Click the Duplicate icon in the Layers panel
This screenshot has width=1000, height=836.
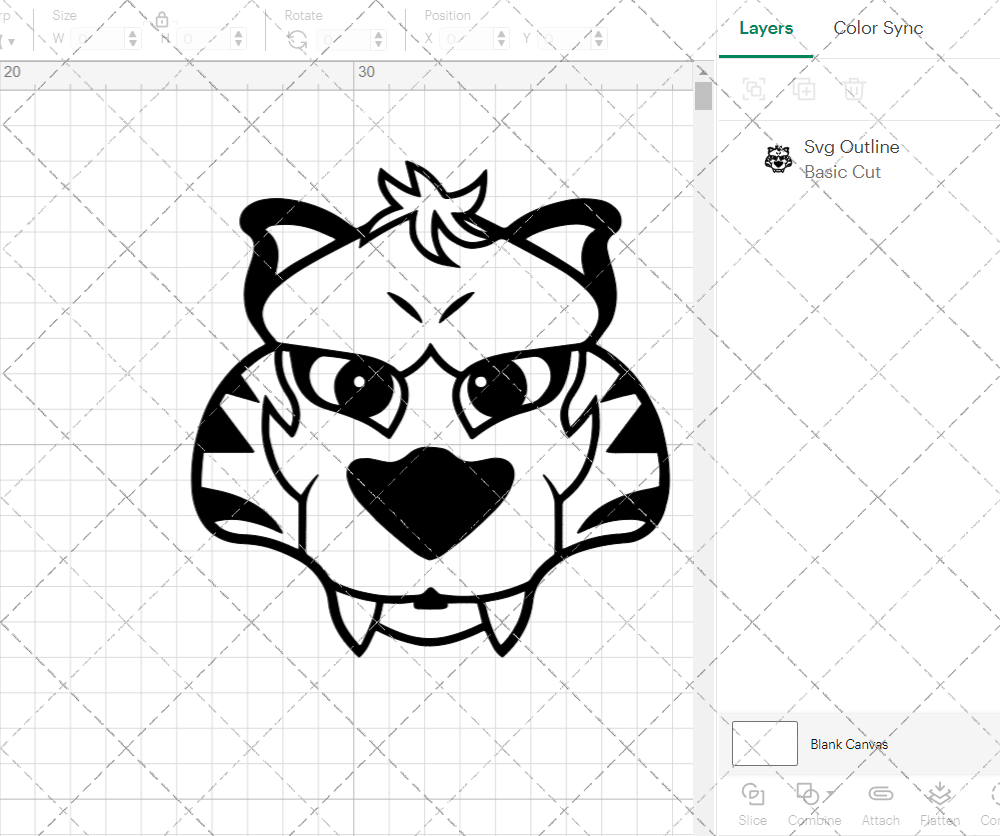[804, 89]
